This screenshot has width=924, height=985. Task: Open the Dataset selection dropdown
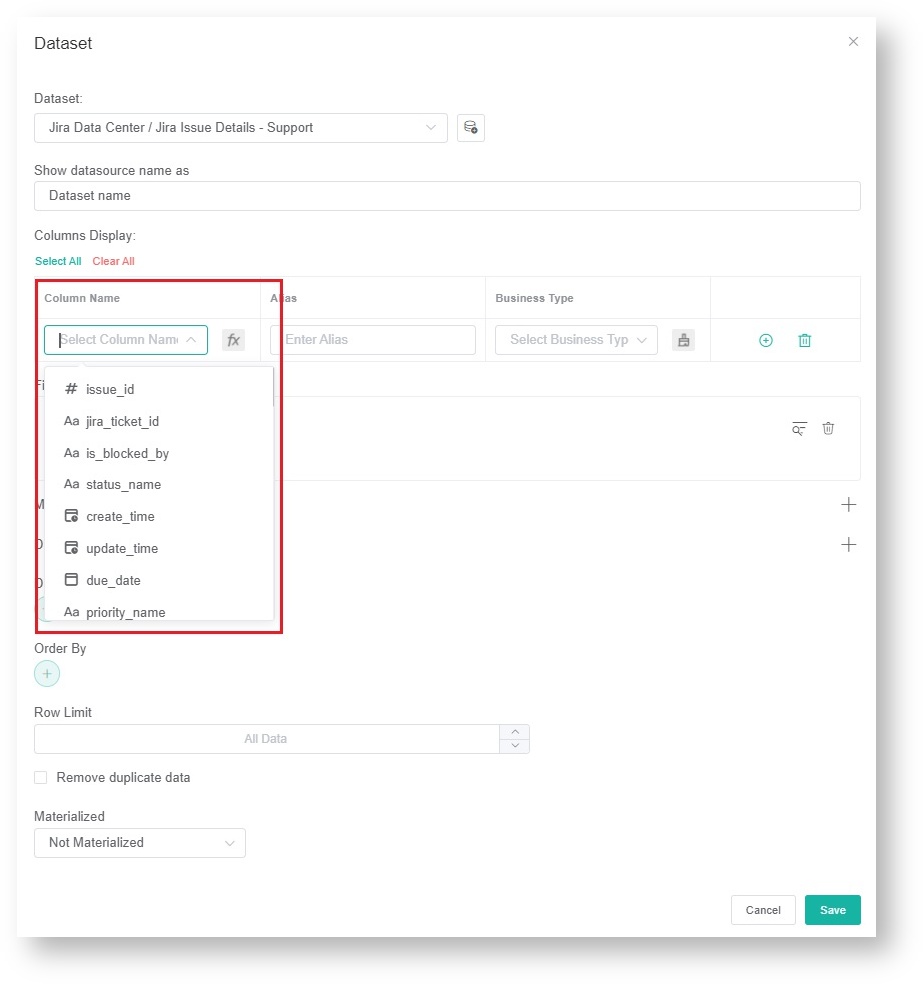point(240,128)
